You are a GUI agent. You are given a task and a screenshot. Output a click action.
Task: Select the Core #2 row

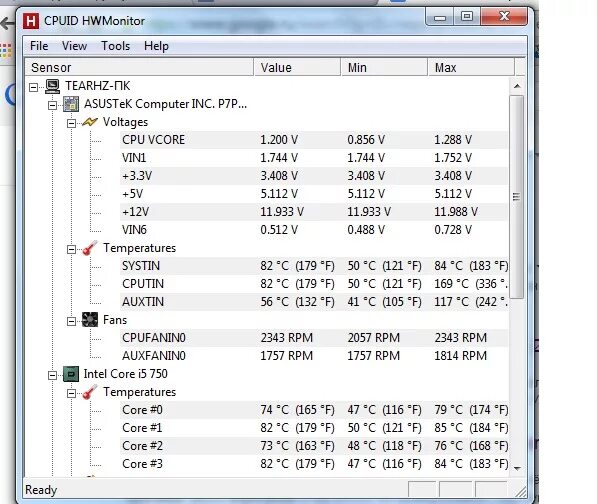pos(314,446)
